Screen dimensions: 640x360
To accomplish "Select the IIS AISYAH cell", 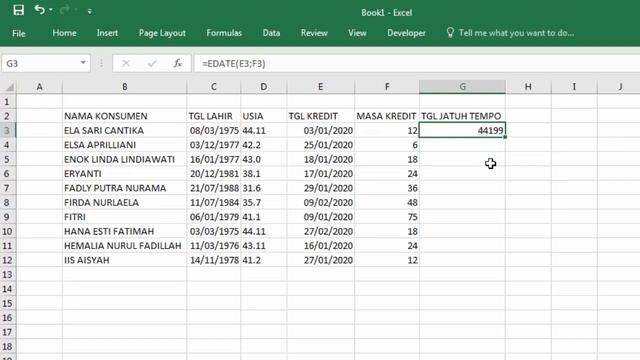I will pos(124,260).
